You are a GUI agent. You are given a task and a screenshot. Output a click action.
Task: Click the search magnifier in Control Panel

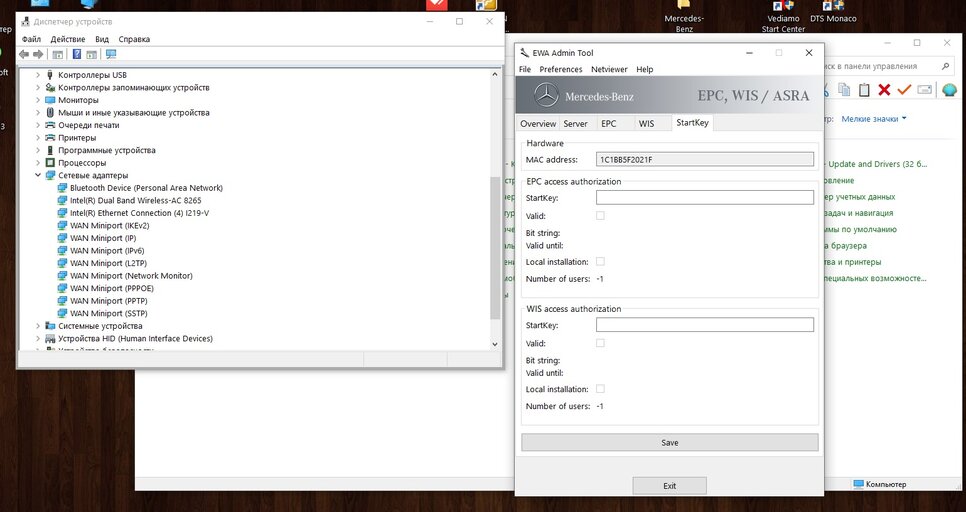[945, 66]
